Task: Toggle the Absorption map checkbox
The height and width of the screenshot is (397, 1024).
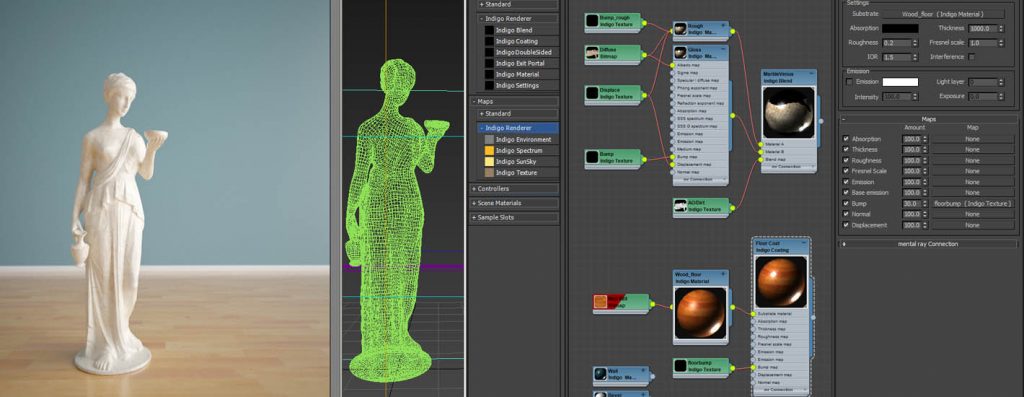Action: pos(846,139)
